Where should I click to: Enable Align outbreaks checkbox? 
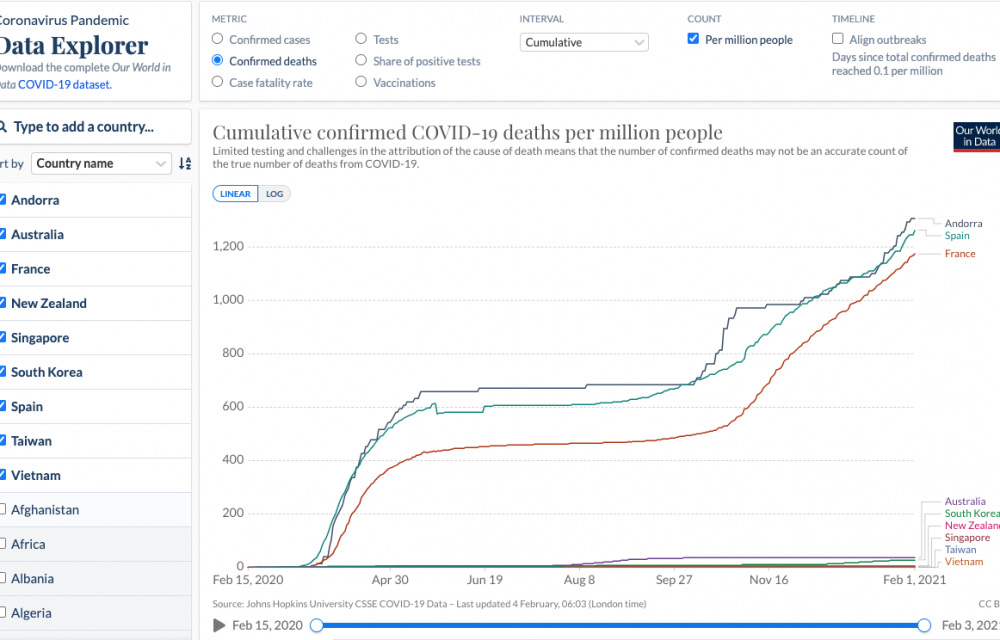[x=838, y=40]
